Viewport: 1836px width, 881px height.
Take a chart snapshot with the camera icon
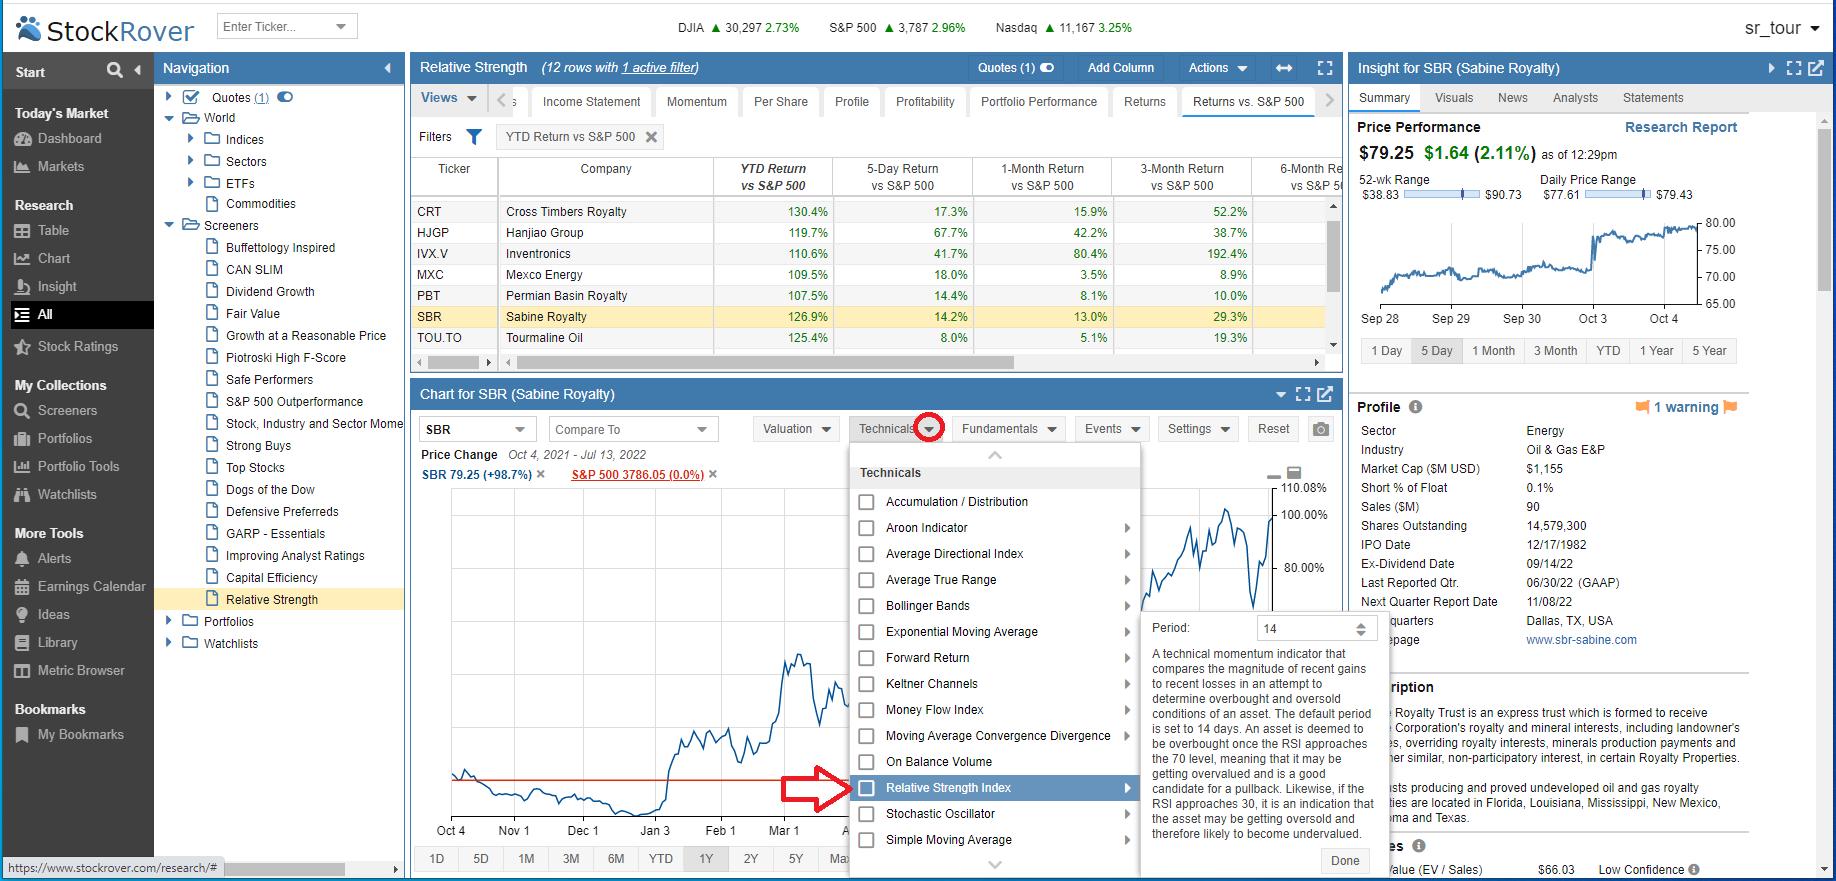tap(1321, 429)
